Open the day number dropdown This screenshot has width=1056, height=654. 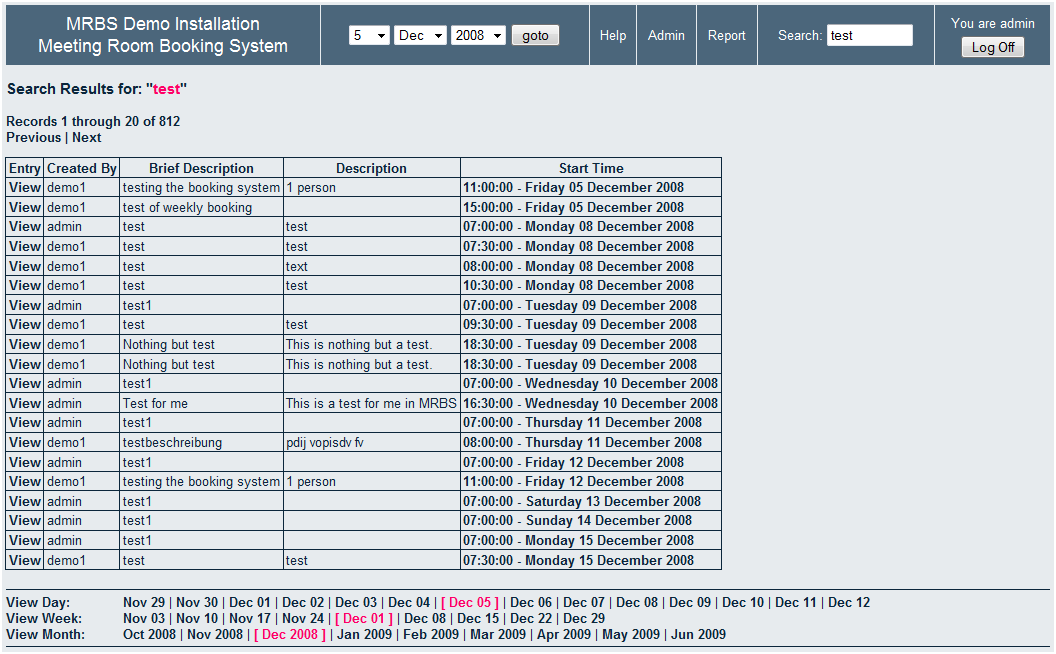point(369,35)
